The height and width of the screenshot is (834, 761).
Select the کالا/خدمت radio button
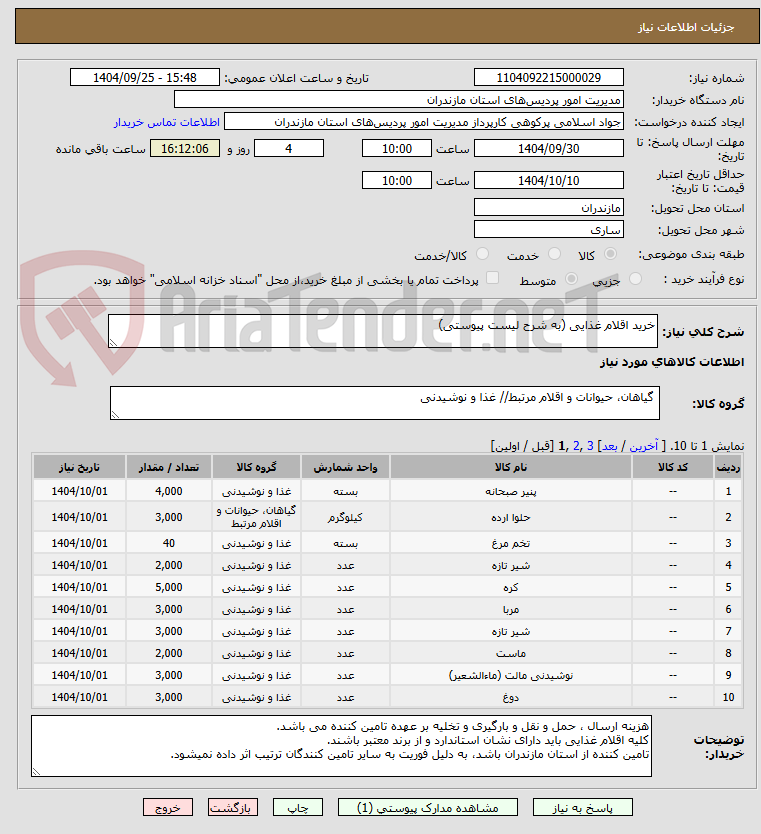tap(482, 254)
